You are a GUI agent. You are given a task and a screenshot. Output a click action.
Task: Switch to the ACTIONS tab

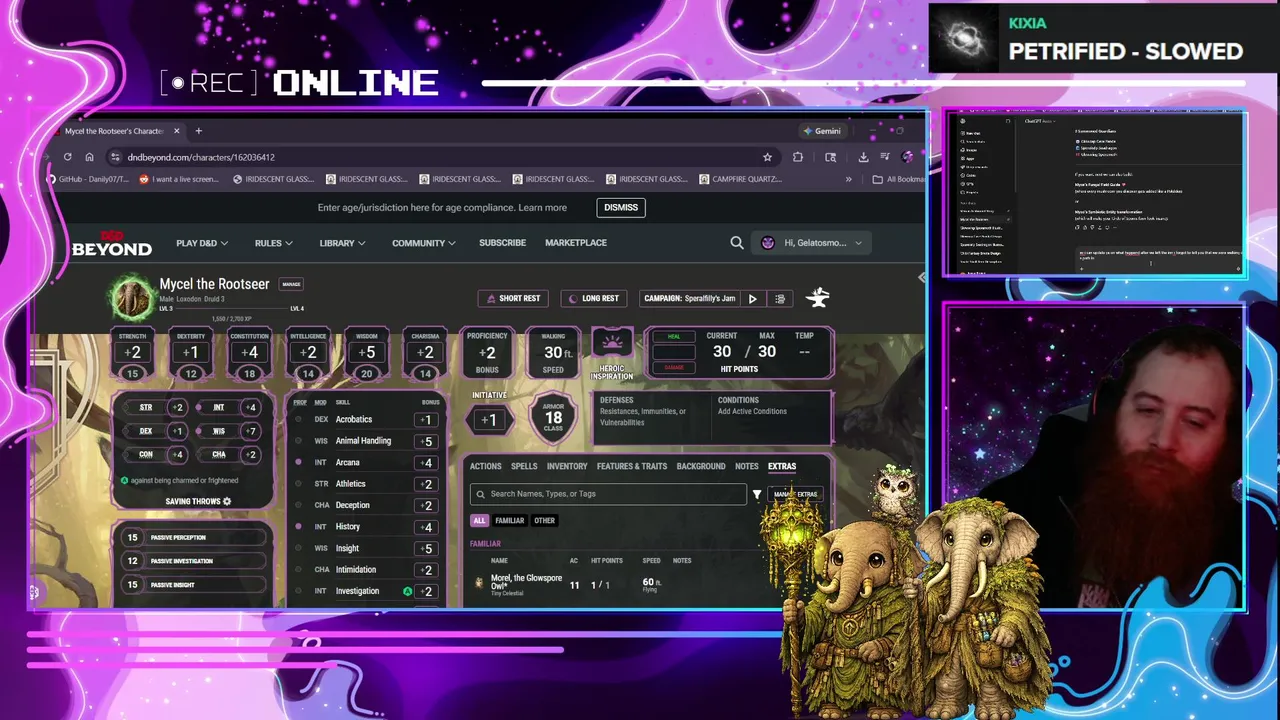[485, 466]
